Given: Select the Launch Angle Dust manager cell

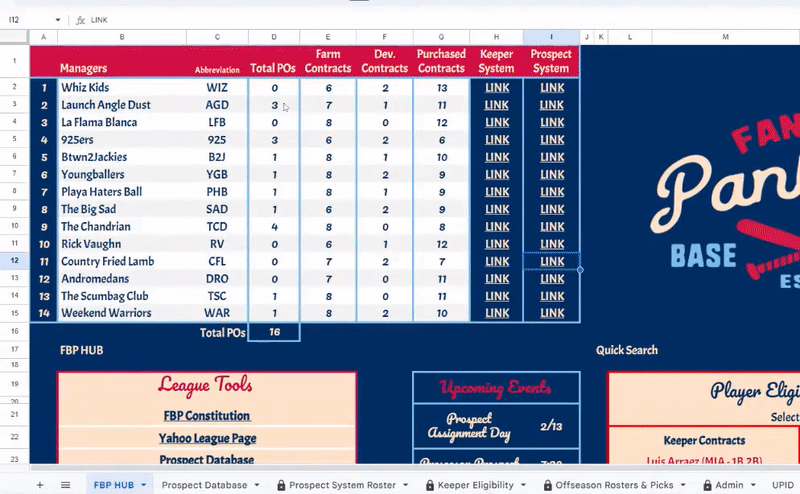Looking at the screenshot, I should click(122, 105).
